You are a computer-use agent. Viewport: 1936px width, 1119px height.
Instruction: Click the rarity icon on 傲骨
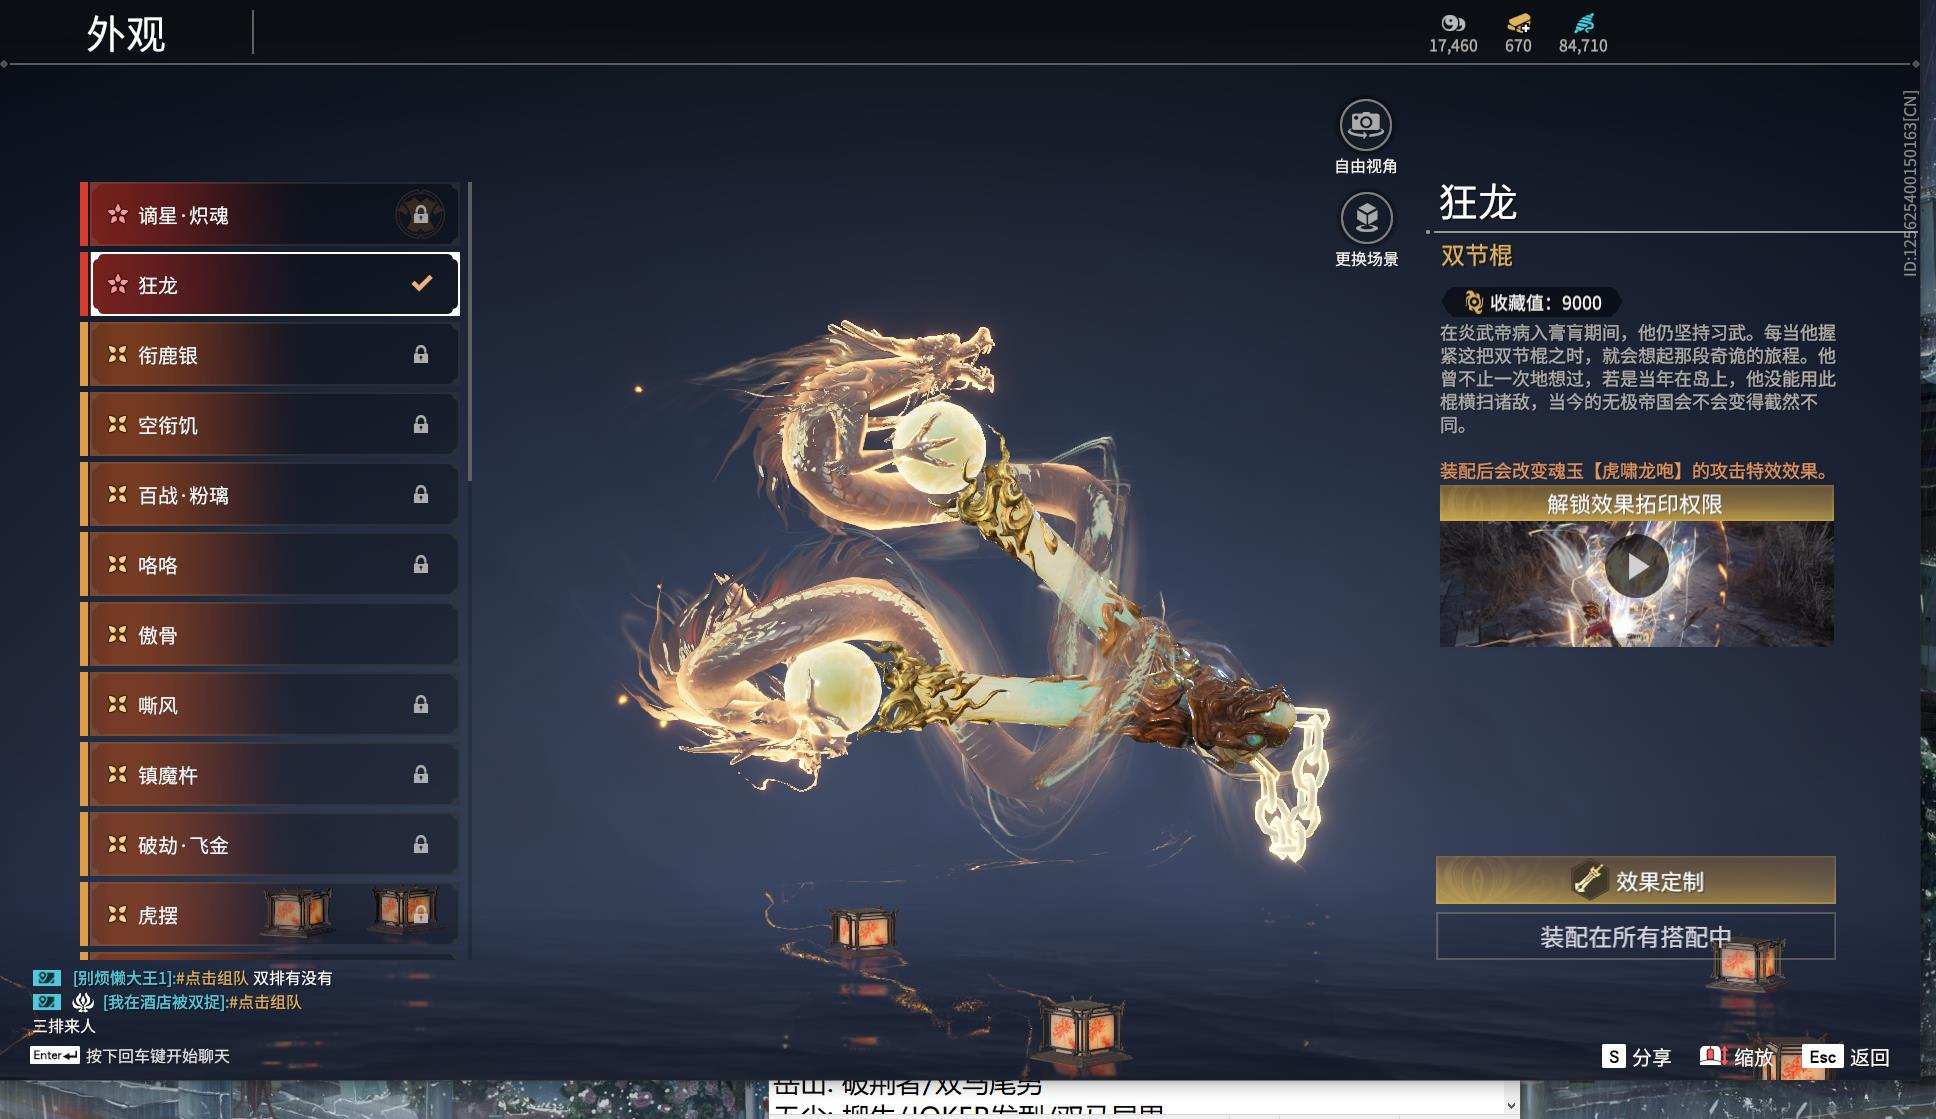click(x=117, y=634)
